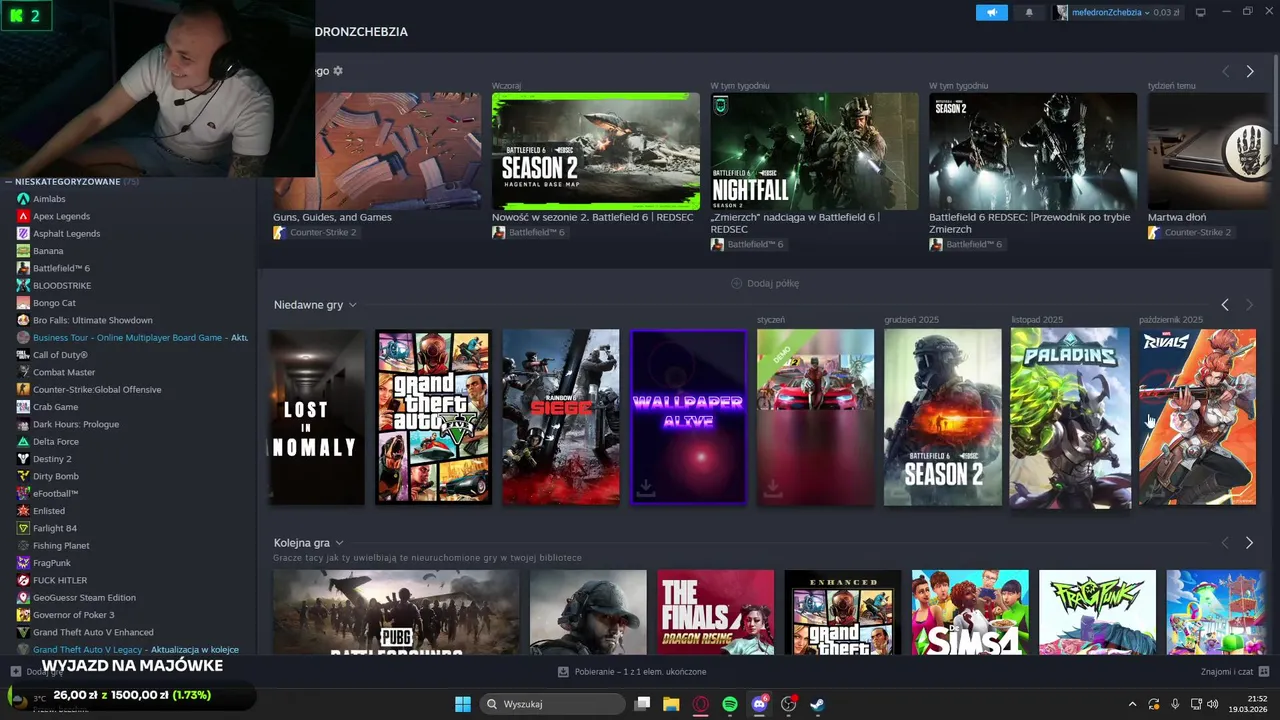The height and width of the screenshot is (720, 1280).
Task: Select Battlefield™ 6 in the game list
Action: 61,268
